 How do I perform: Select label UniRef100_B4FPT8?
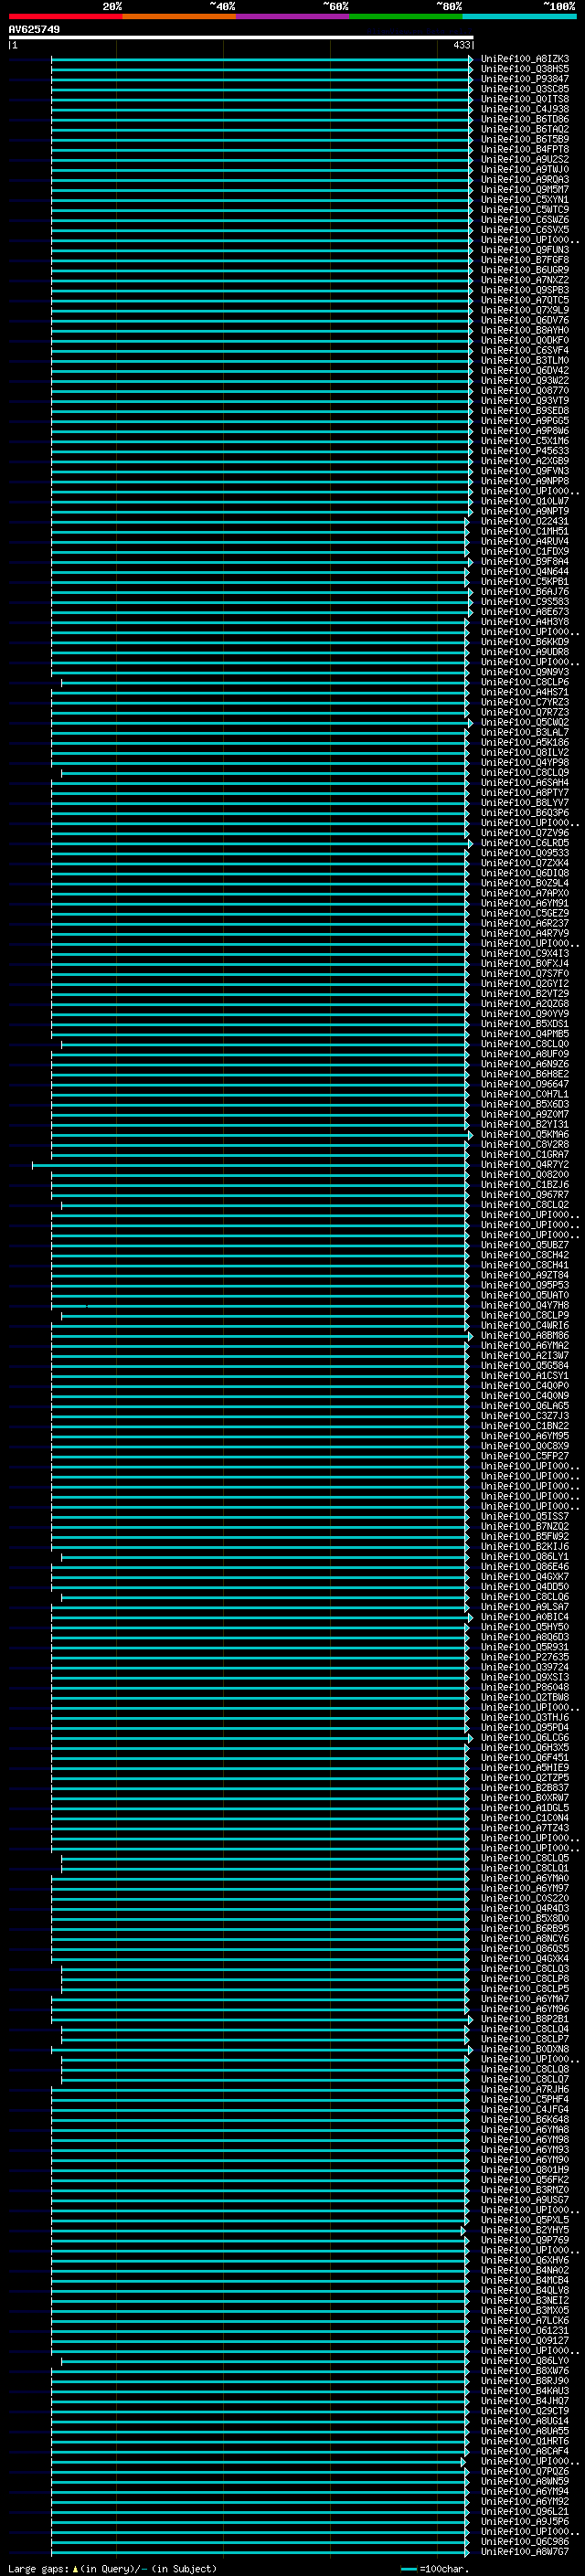[x=525, y=150]
